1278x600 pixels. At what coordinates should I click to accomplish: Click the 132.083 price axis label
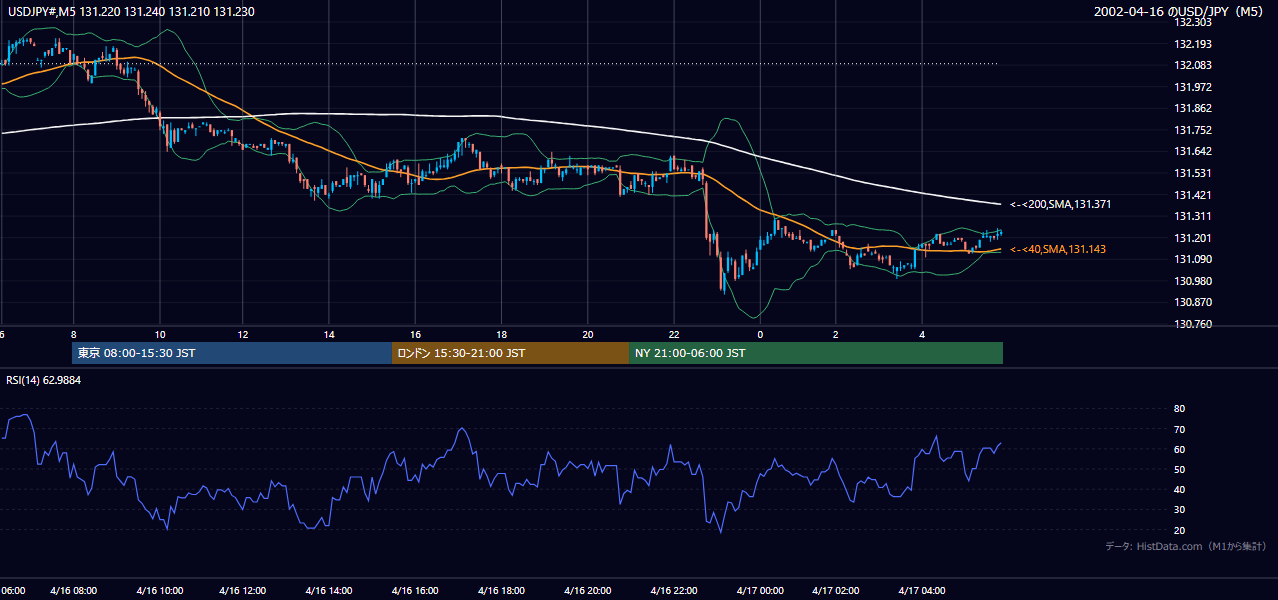[x=1193, y=65]
